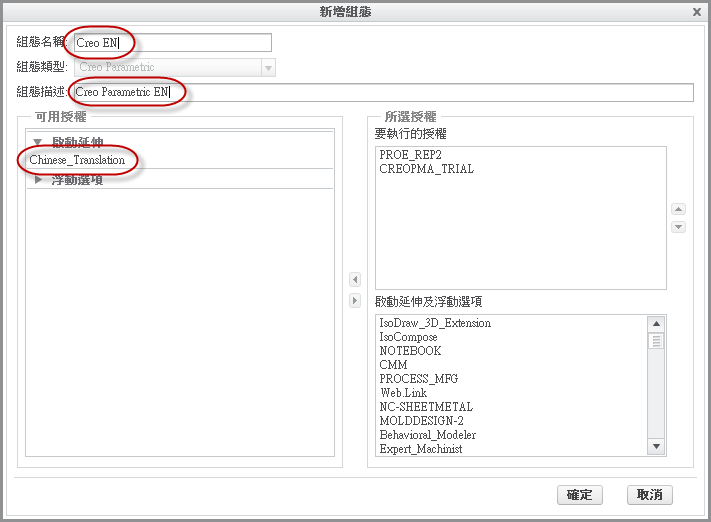Select IsoDraw_3D_Extension in options list
This screenshot has width=711, height=522.
pyautogui.click(x=435, y=323)
